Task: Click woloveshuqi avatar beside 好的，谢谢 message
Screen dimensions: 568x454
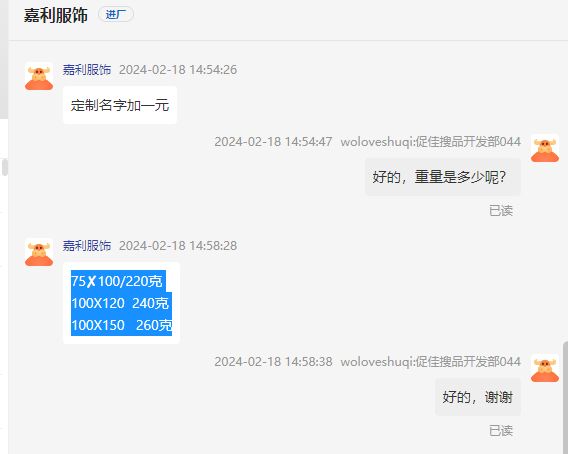Action: 545,368
